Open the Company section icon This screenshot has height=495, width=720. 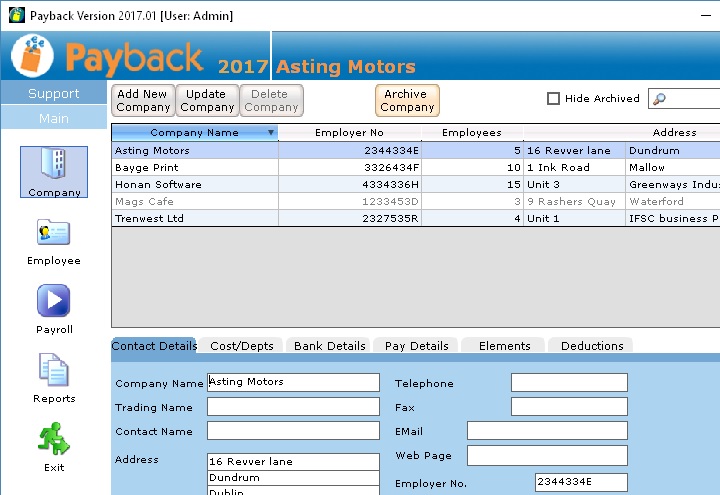pyautogui.click(x=54, y=165)
